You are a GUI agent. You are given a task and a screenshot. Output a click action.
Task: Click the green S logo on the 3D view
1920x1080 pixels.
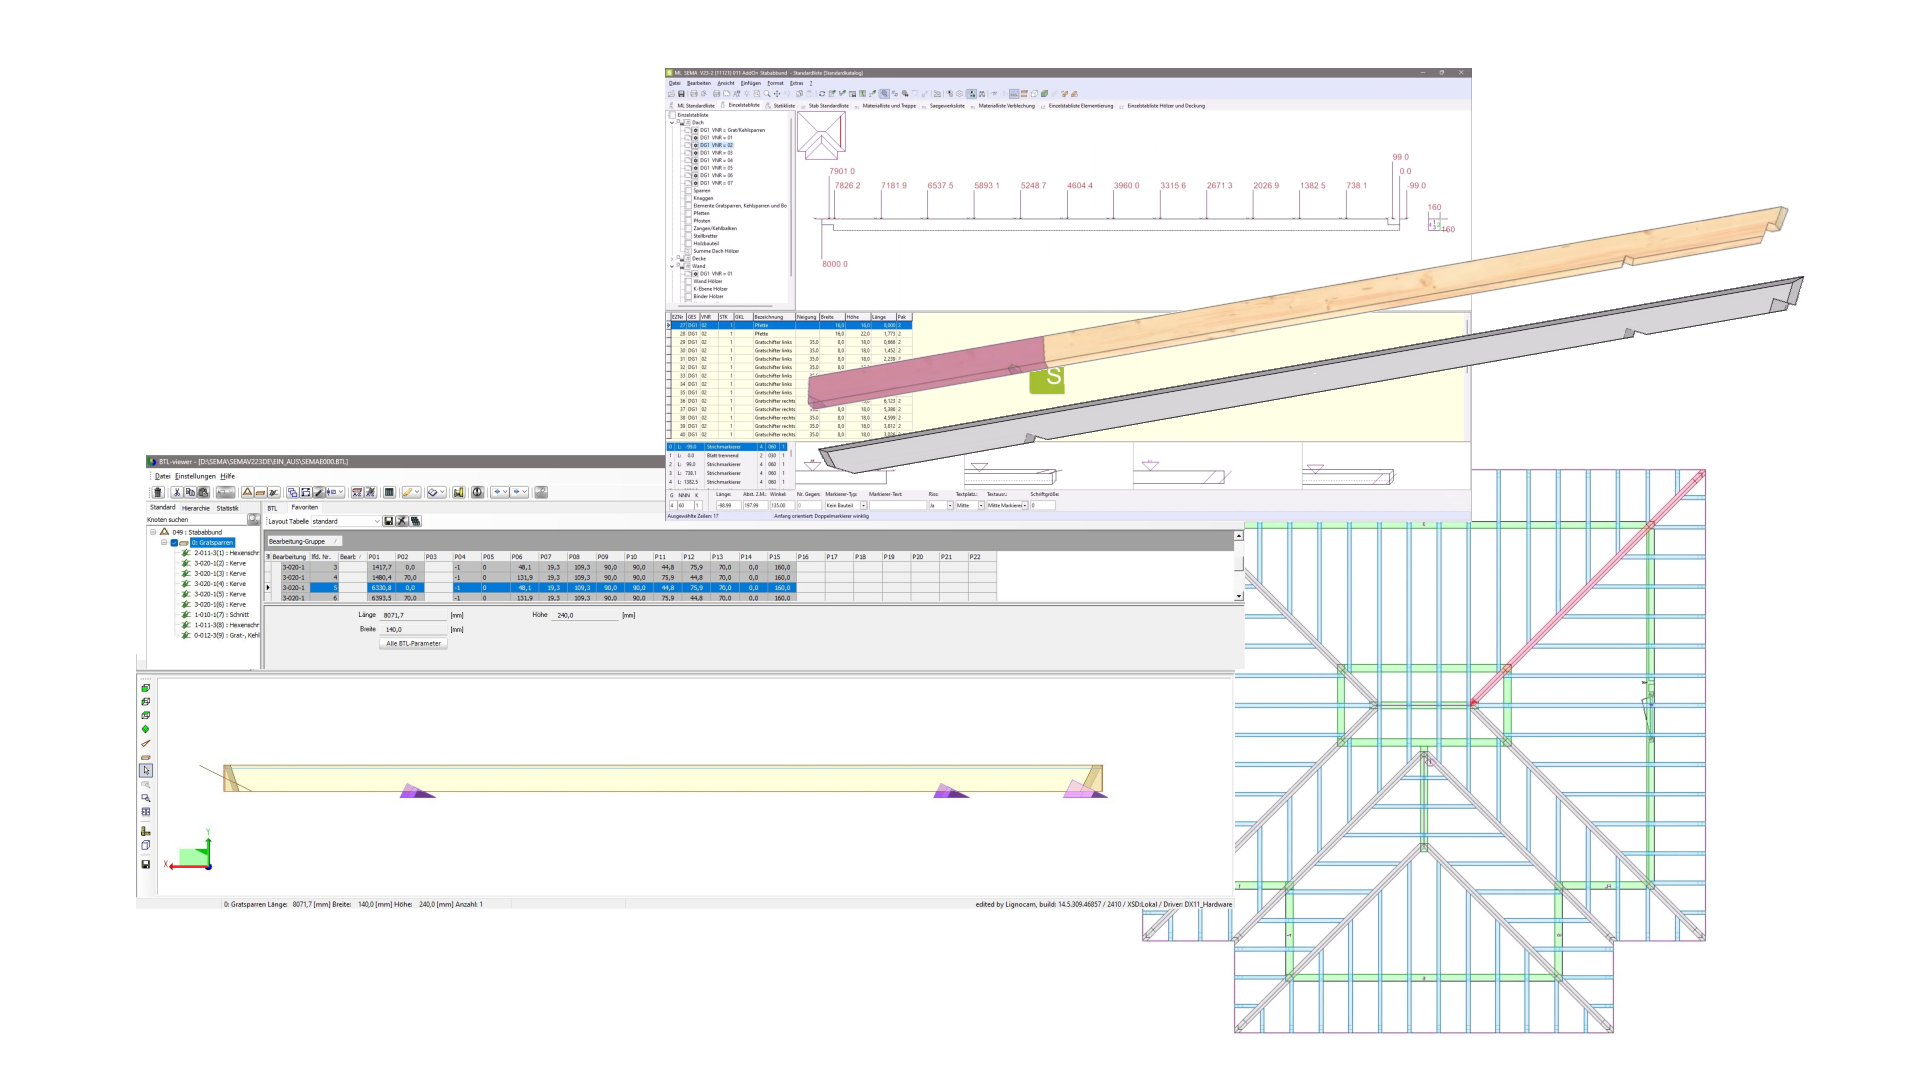pyautogui.click(x=1047, y=378)
